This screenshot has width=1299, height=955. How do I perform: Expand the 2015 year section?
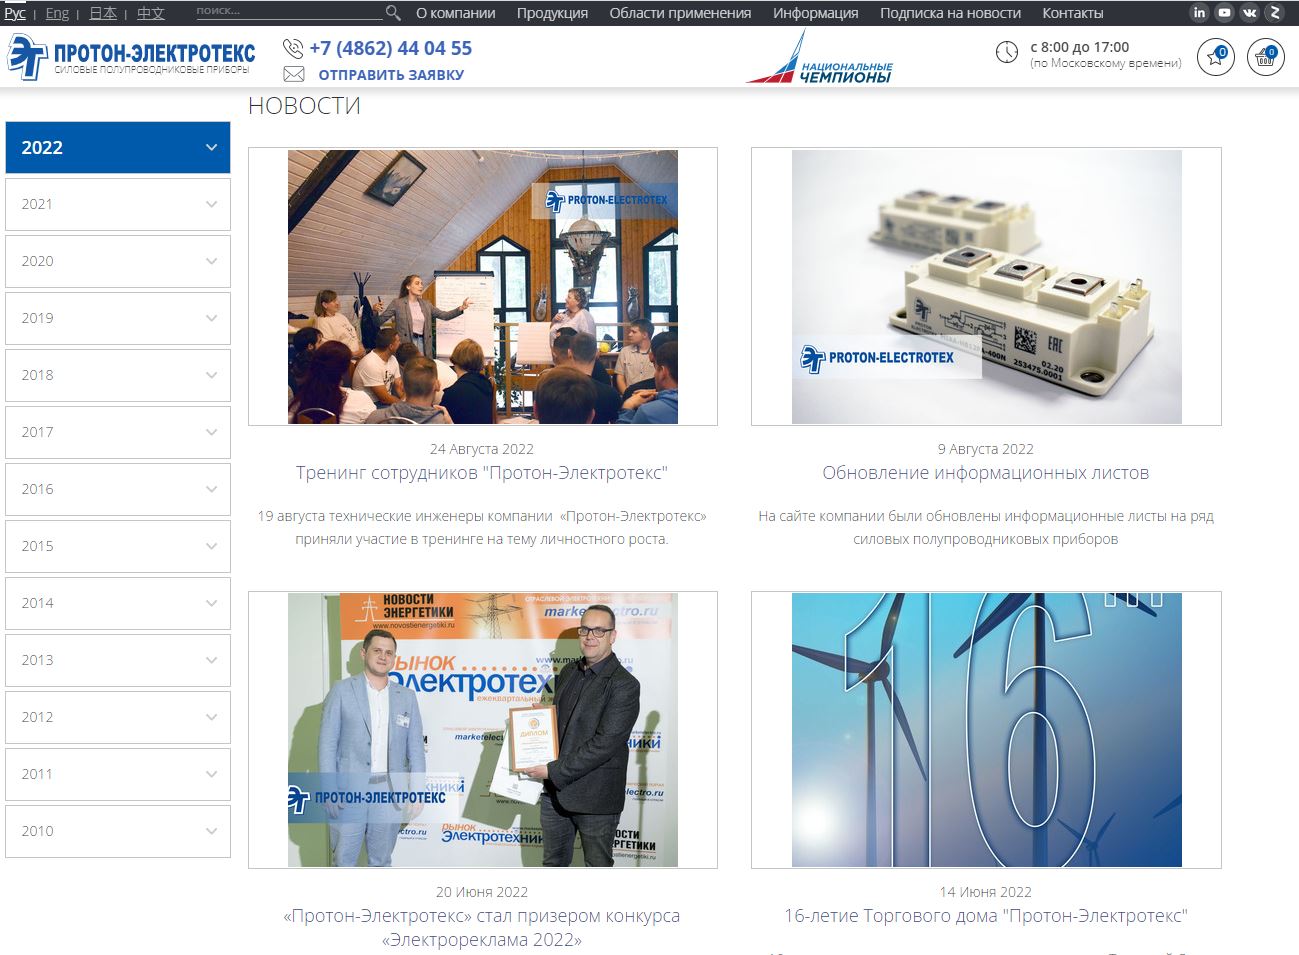point(118,546)
